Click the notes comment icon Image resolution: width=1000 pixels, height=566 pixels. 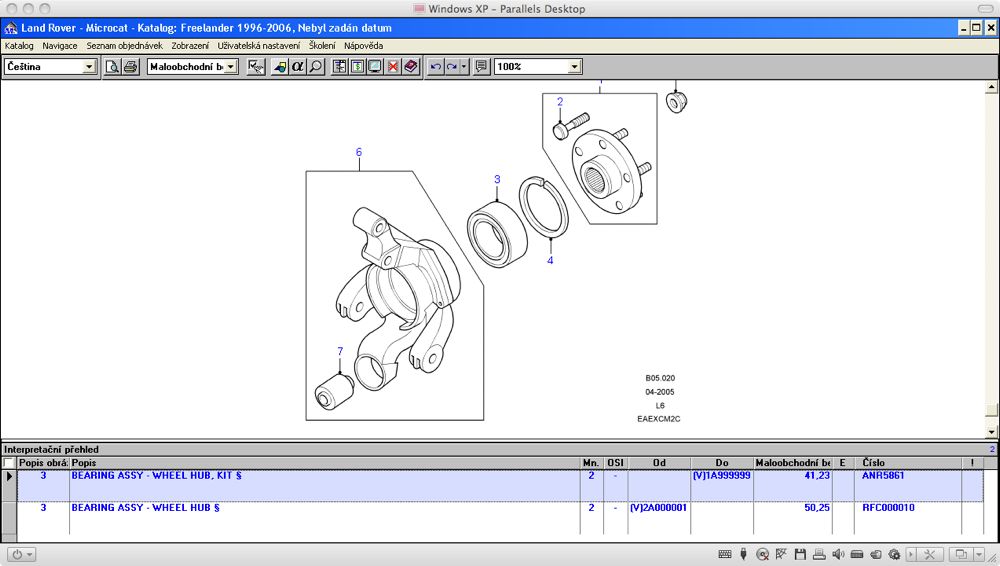pyautogui.click(x=482, y=67)
